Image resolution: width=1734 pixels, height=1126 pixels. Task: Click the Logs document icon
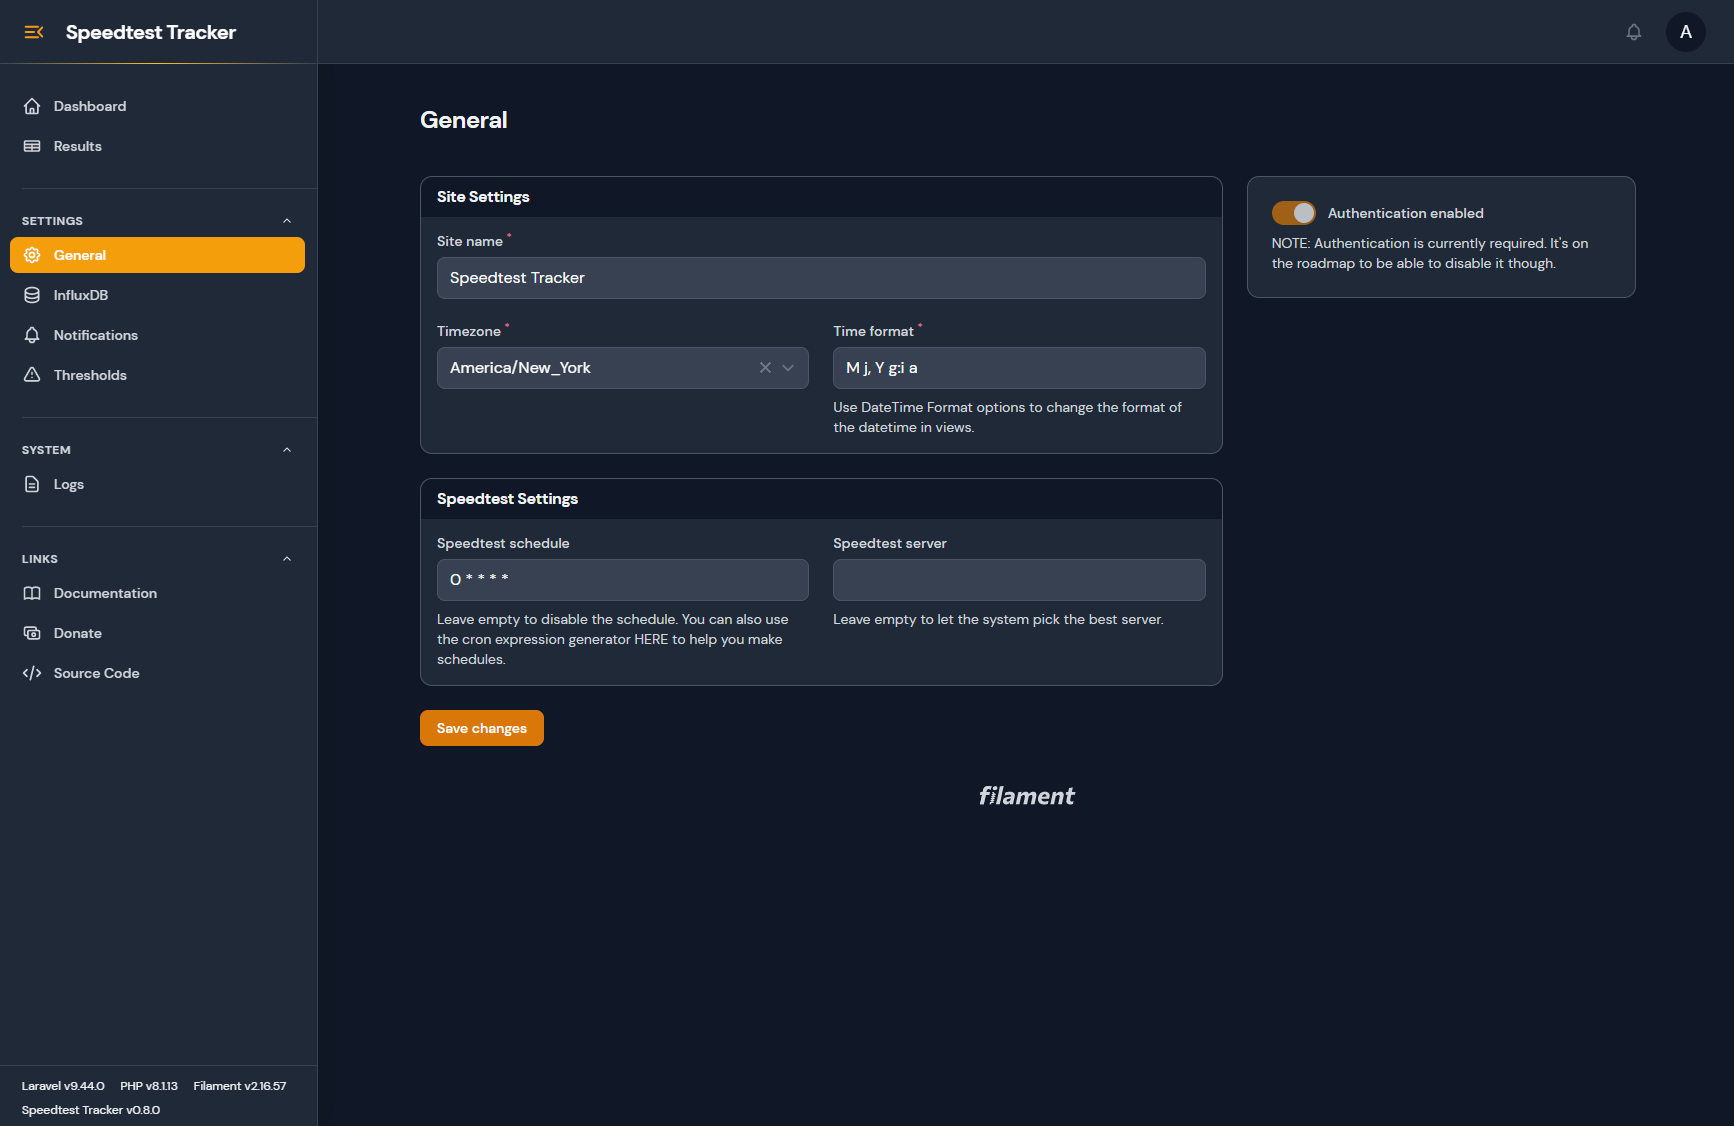[x=32, y=484]
